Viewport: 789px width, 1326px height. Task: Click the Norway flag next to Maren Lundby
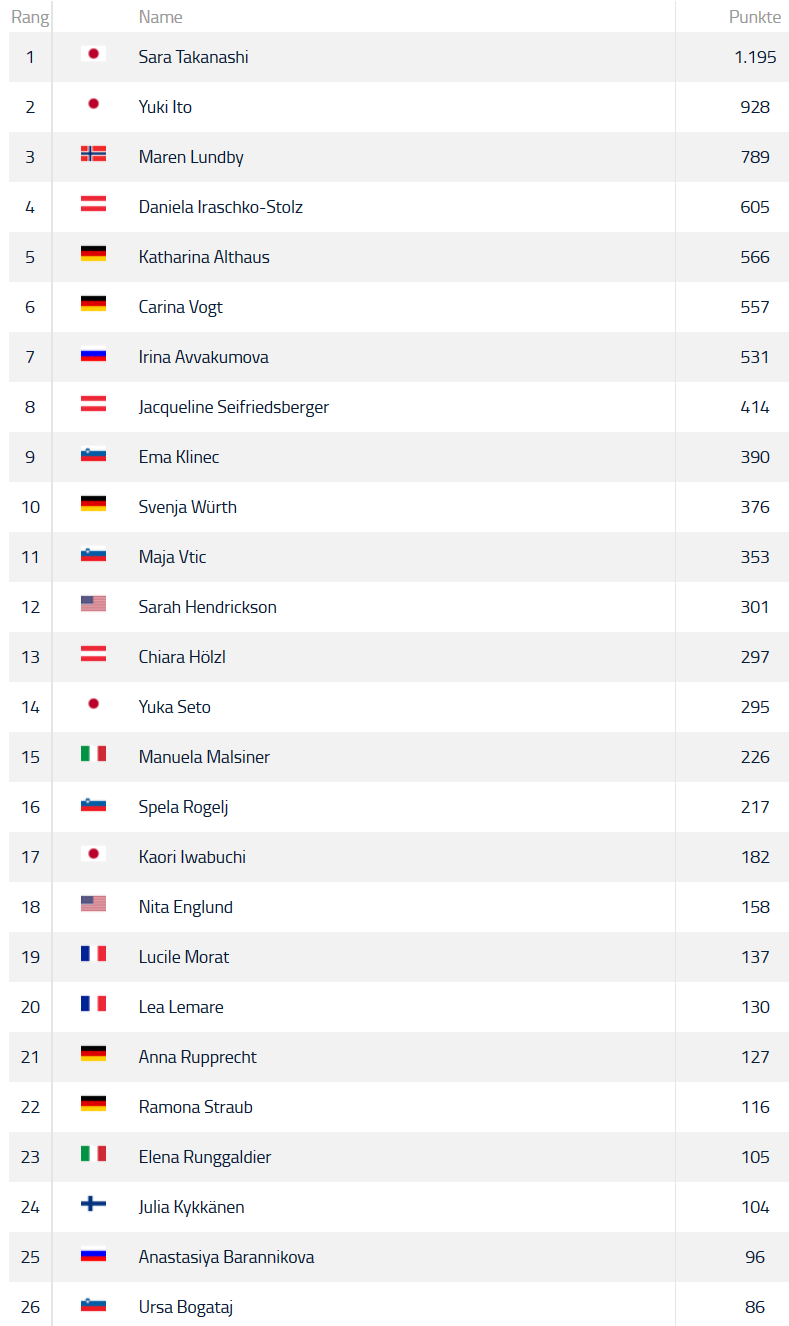pos(93,154)
